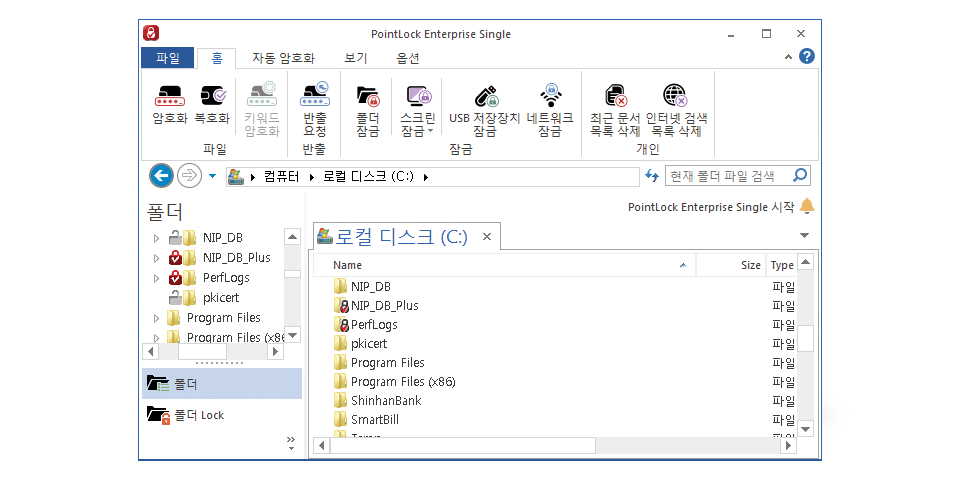Click 인터넷 검색 목록 삭제 icon
The image size is (960, 480).
(x=675, y=96)
